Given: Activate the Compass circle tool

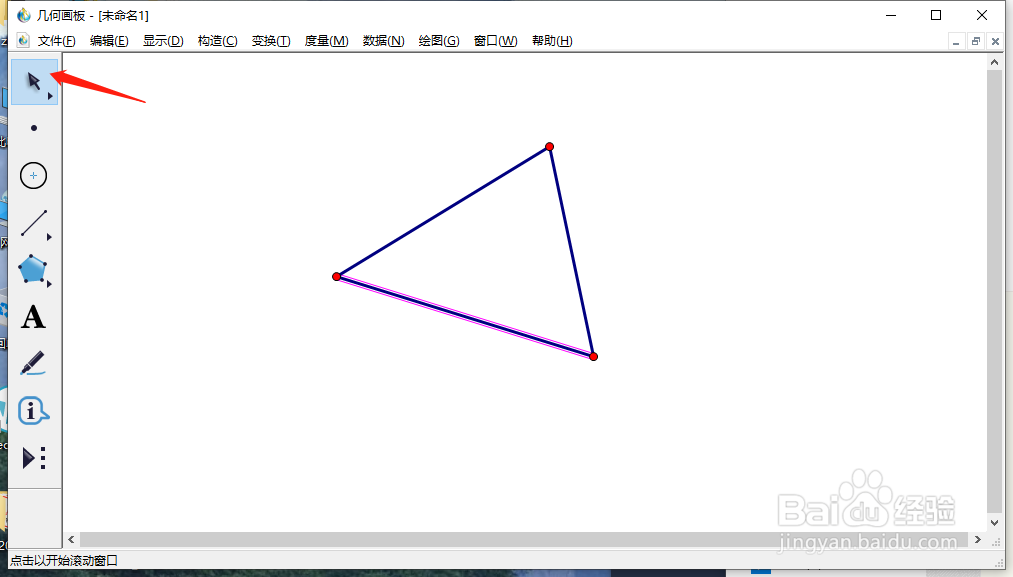Looking at the screenshot, I should (x=34, y=176).
